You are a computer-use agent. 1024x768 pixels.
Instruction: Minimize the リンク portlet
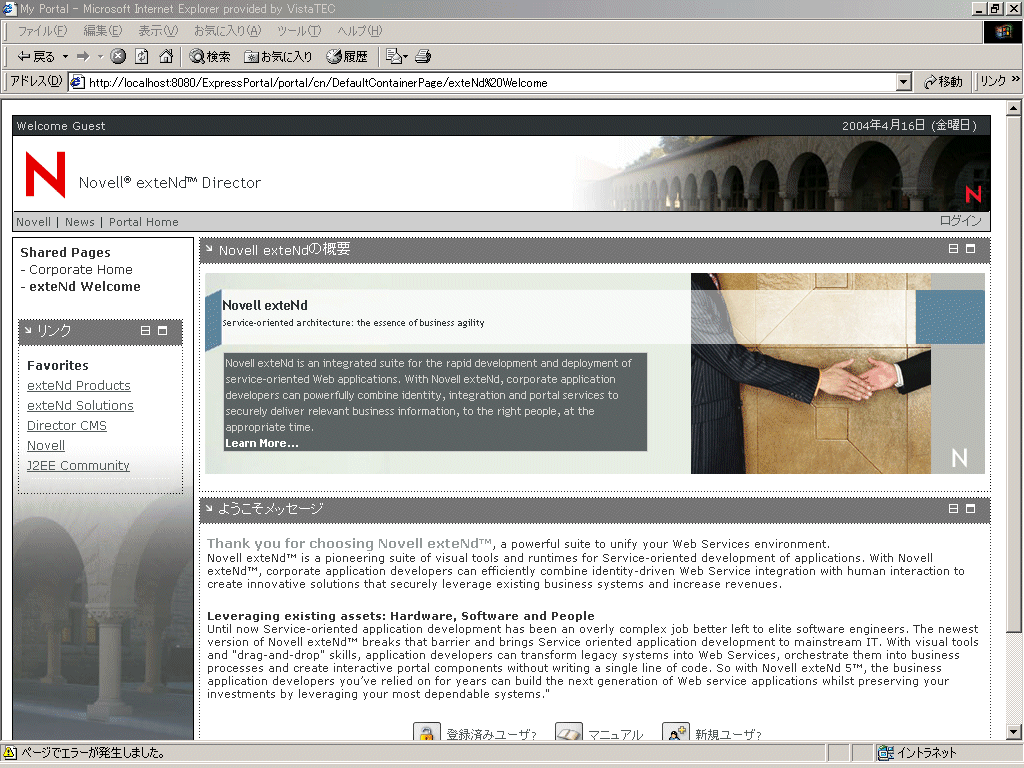coord(146,331)
